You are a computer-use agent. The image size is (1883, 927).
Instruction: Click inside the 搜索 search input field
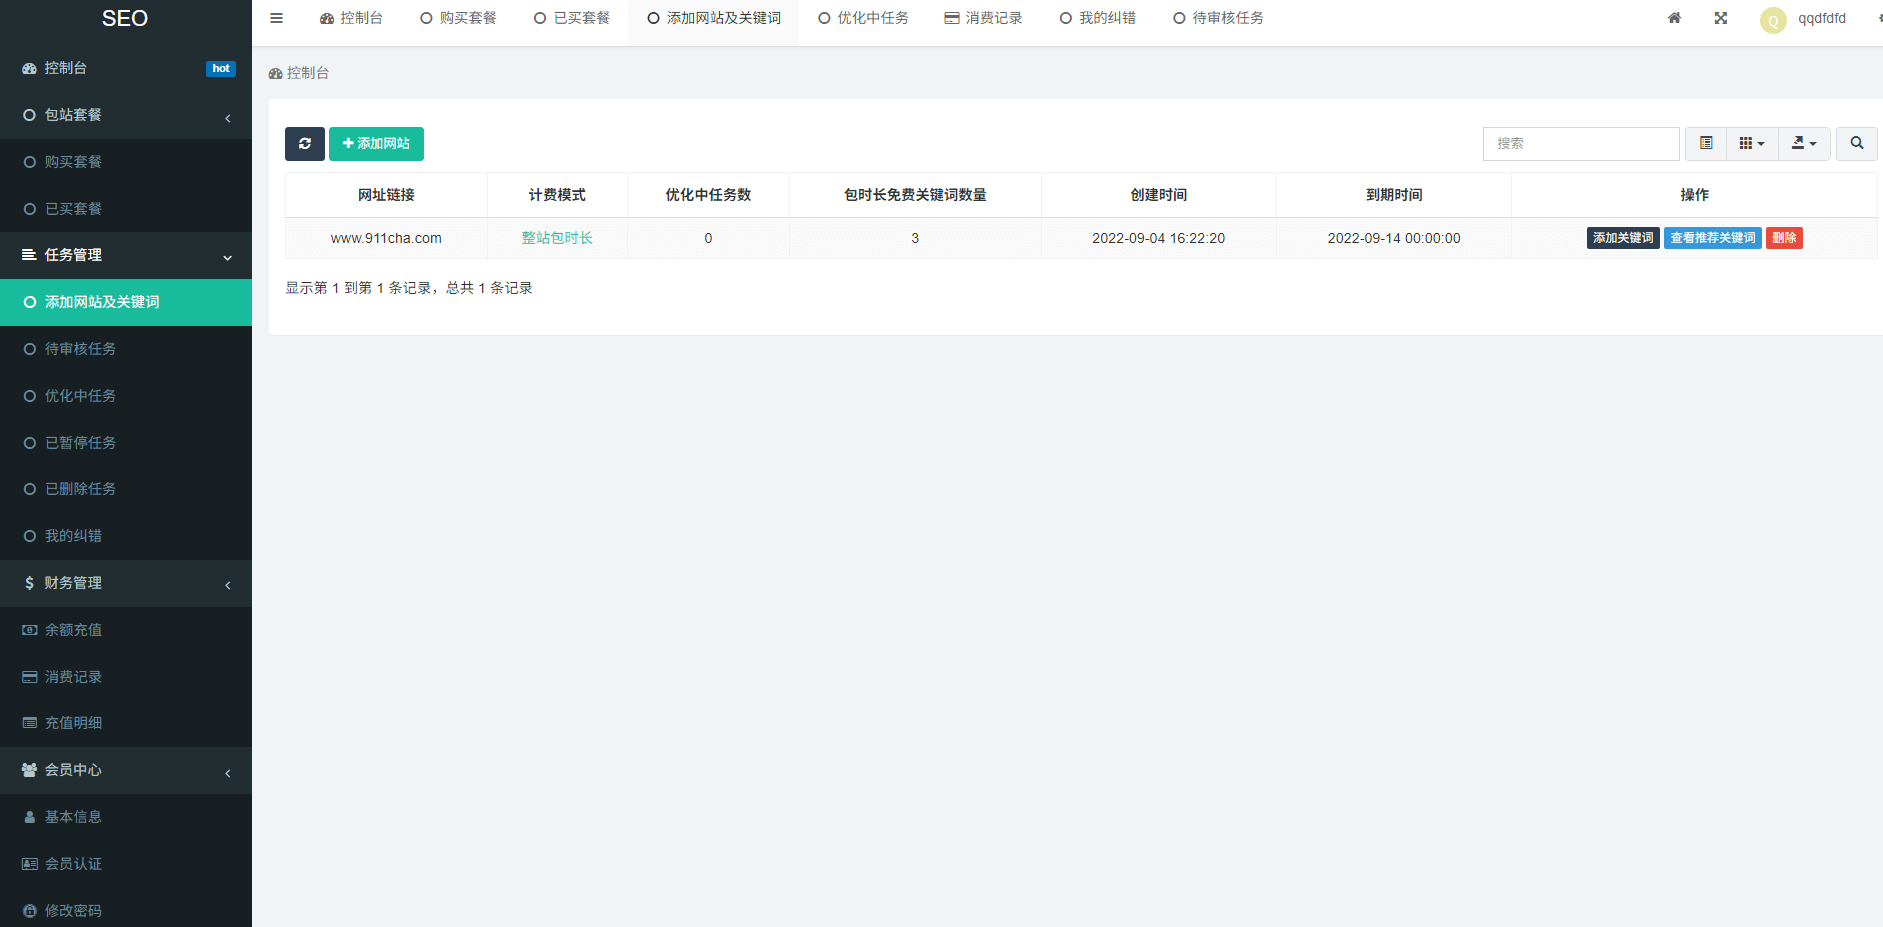[1580, 144]
